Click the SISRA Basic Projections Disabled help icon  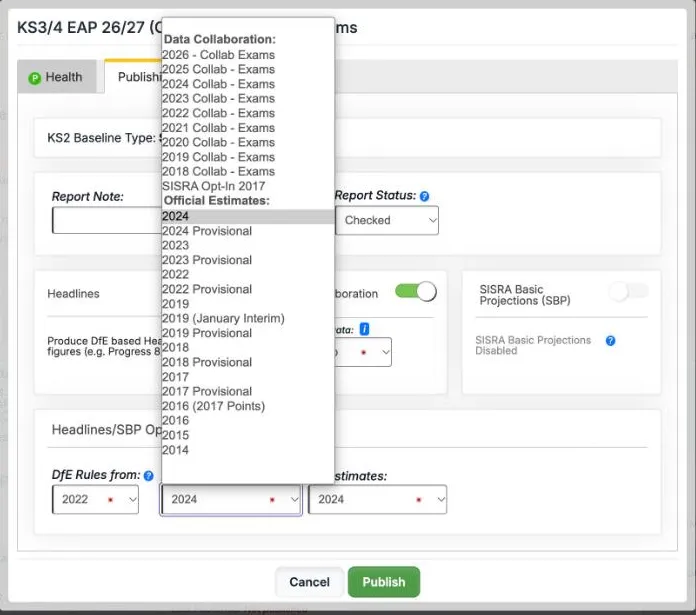pyautogui.click(x=610, y=340)
